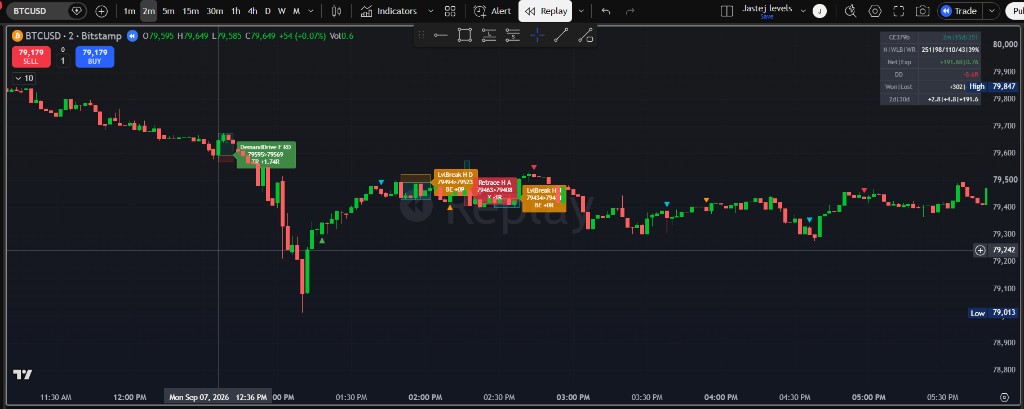Click the red SELL 79,179 button
1024x409 pixels.
click(x=31, y=57)
